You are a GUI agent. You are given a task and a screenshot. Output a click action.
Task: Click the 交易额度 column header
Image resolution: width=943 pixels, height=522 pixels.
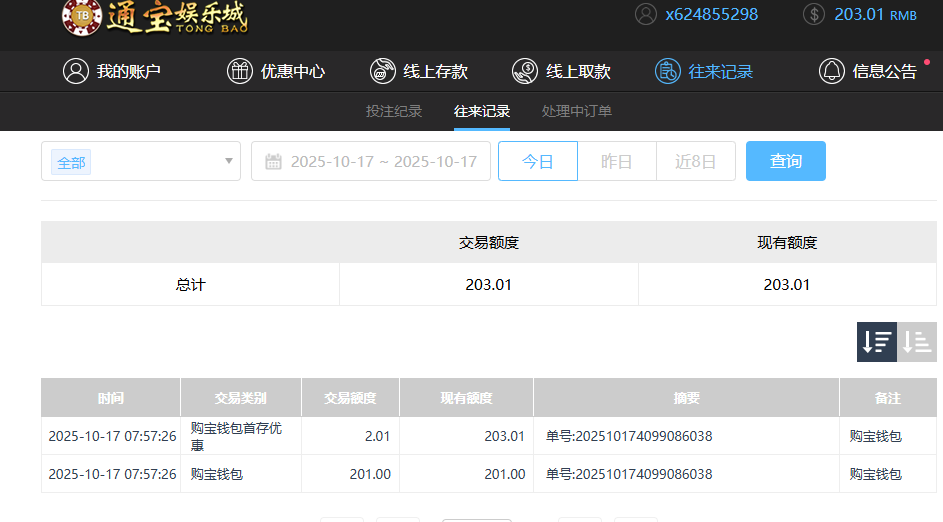(x=350, y=398)
